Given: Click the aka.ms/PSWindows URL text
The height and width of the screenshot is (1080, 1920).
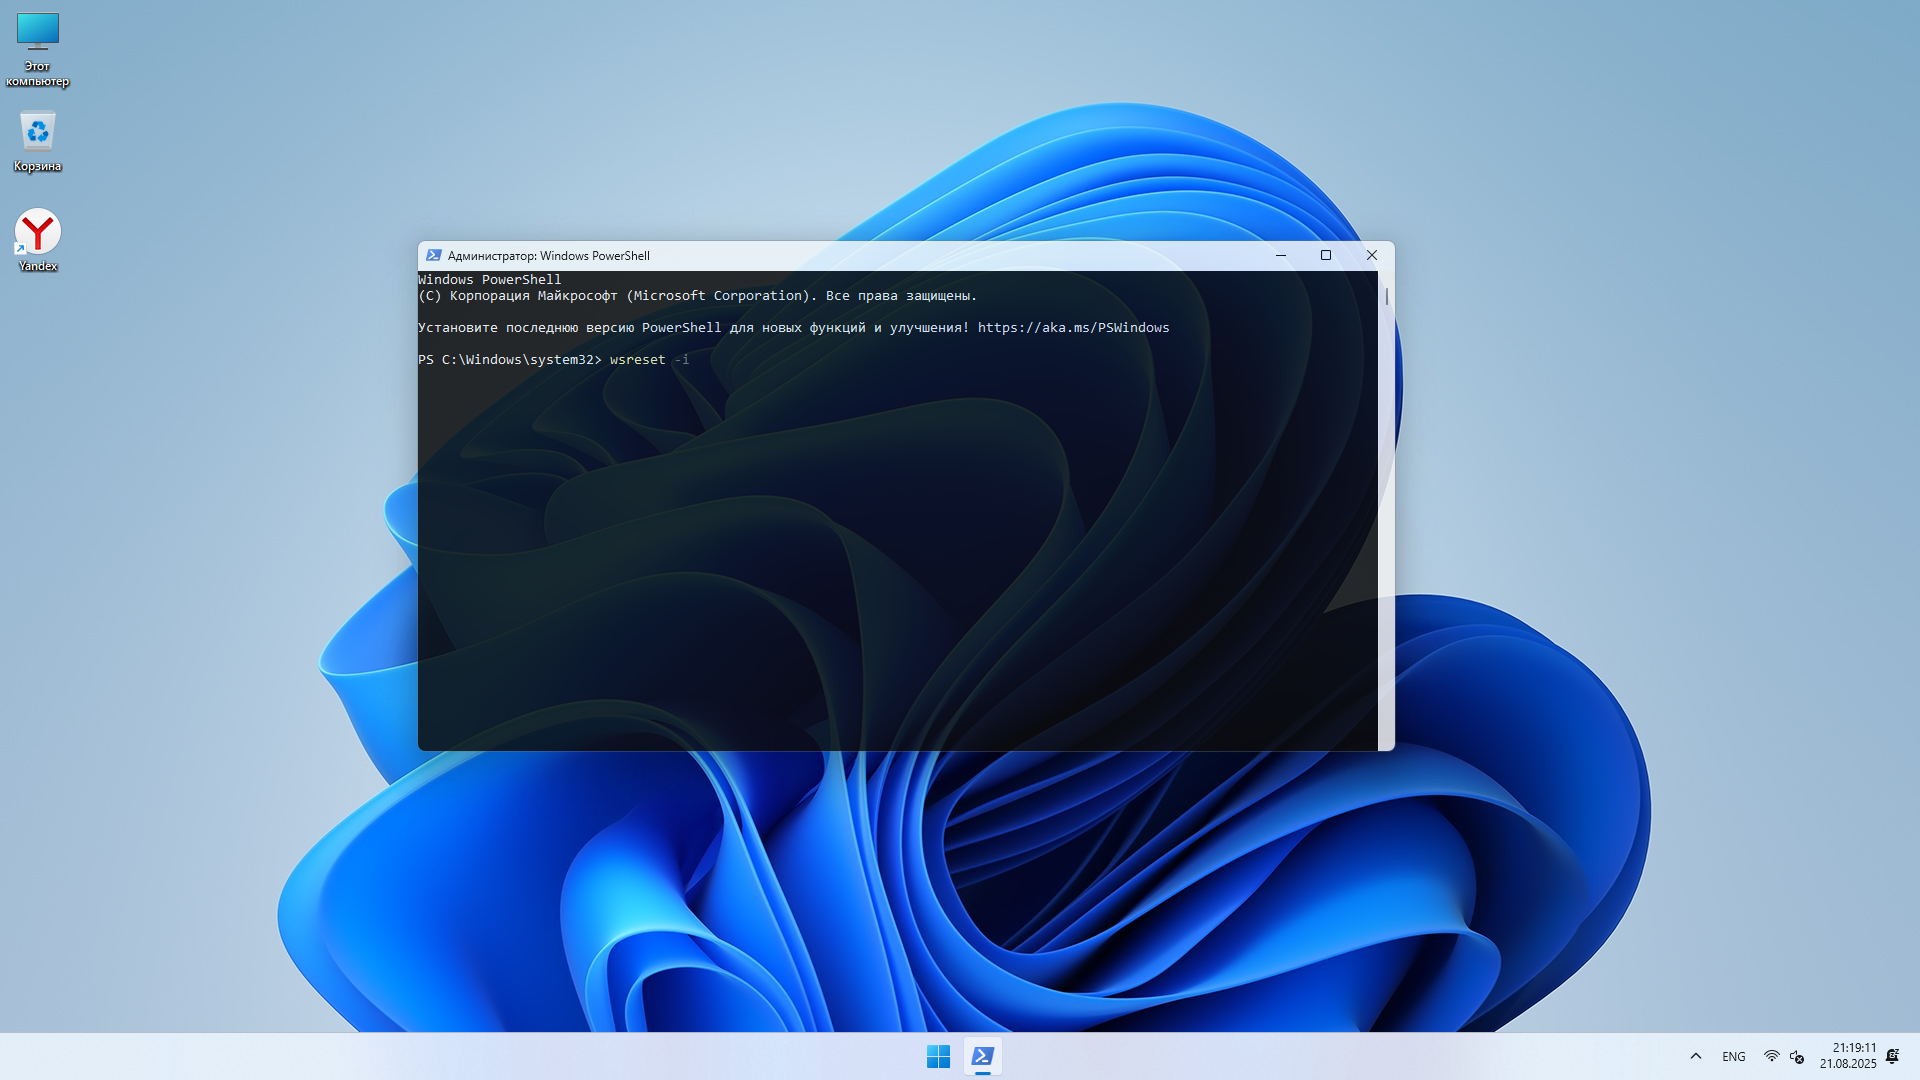Looking at the screenshot, I should pyautogui.click(x=1073, y=328).
